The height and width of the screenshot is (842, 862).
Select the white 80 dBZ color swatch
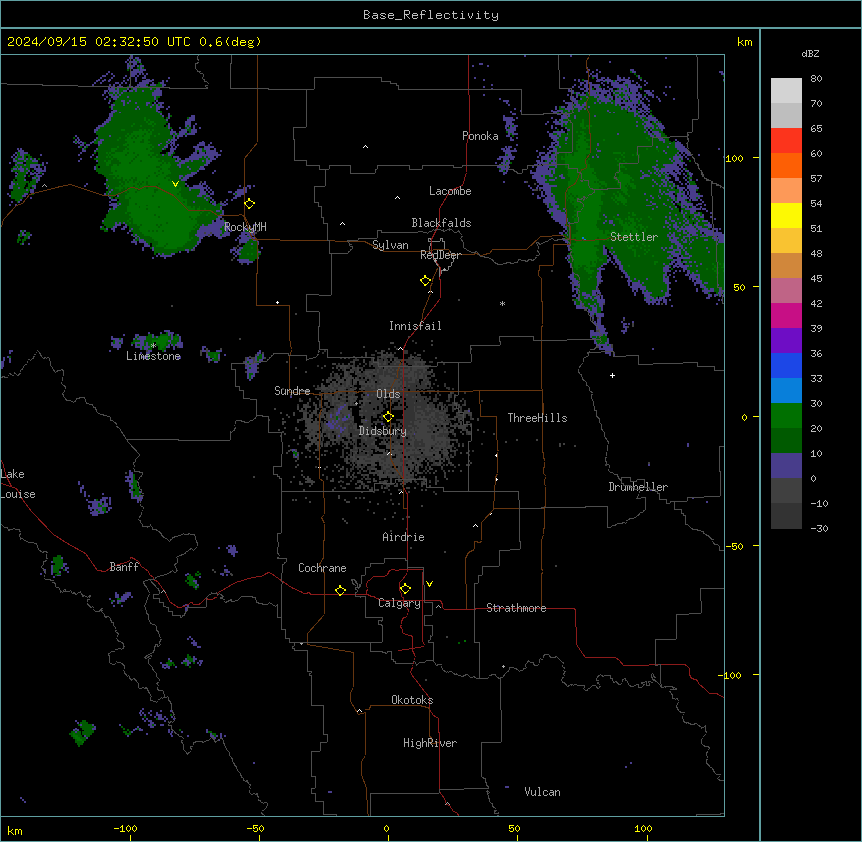[786, 91]
